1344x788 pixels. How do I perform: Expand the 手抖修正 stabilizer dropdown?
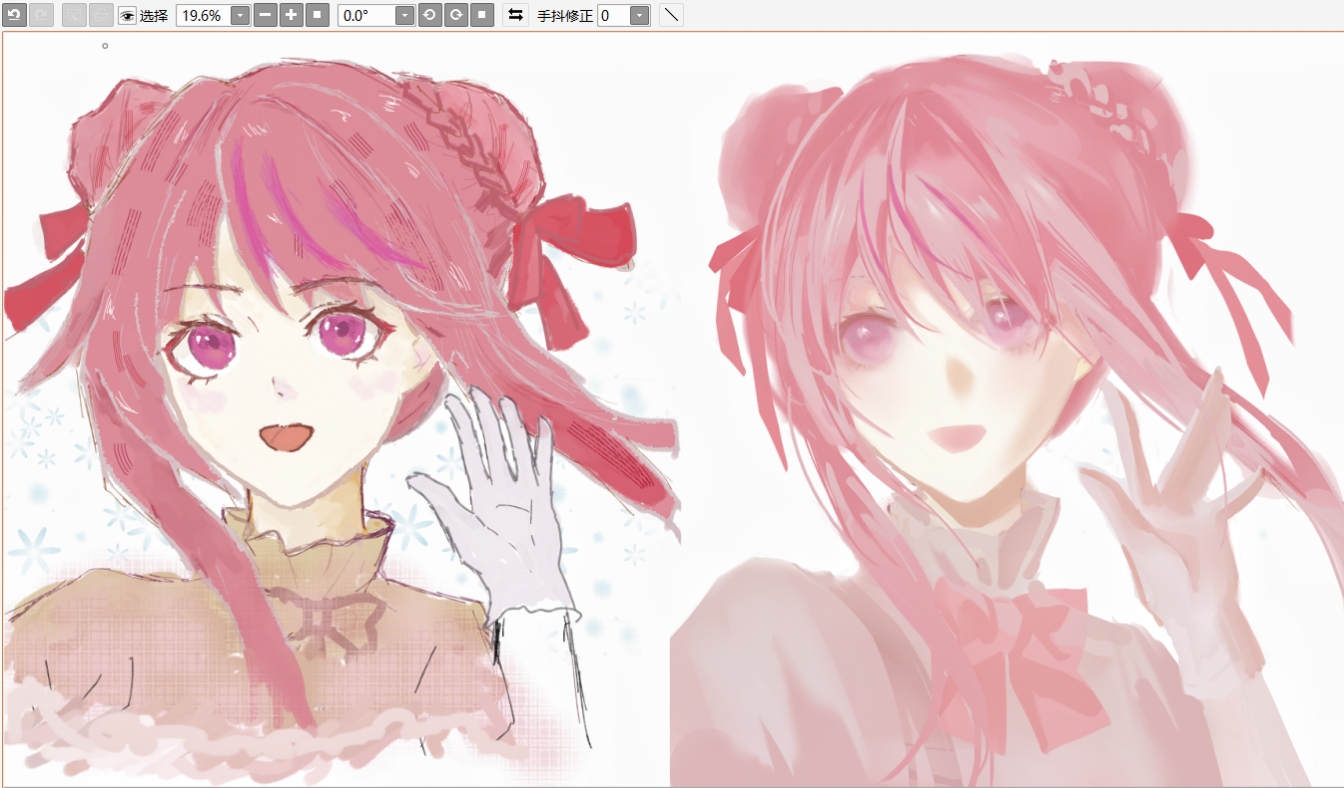tap(639, 16)
